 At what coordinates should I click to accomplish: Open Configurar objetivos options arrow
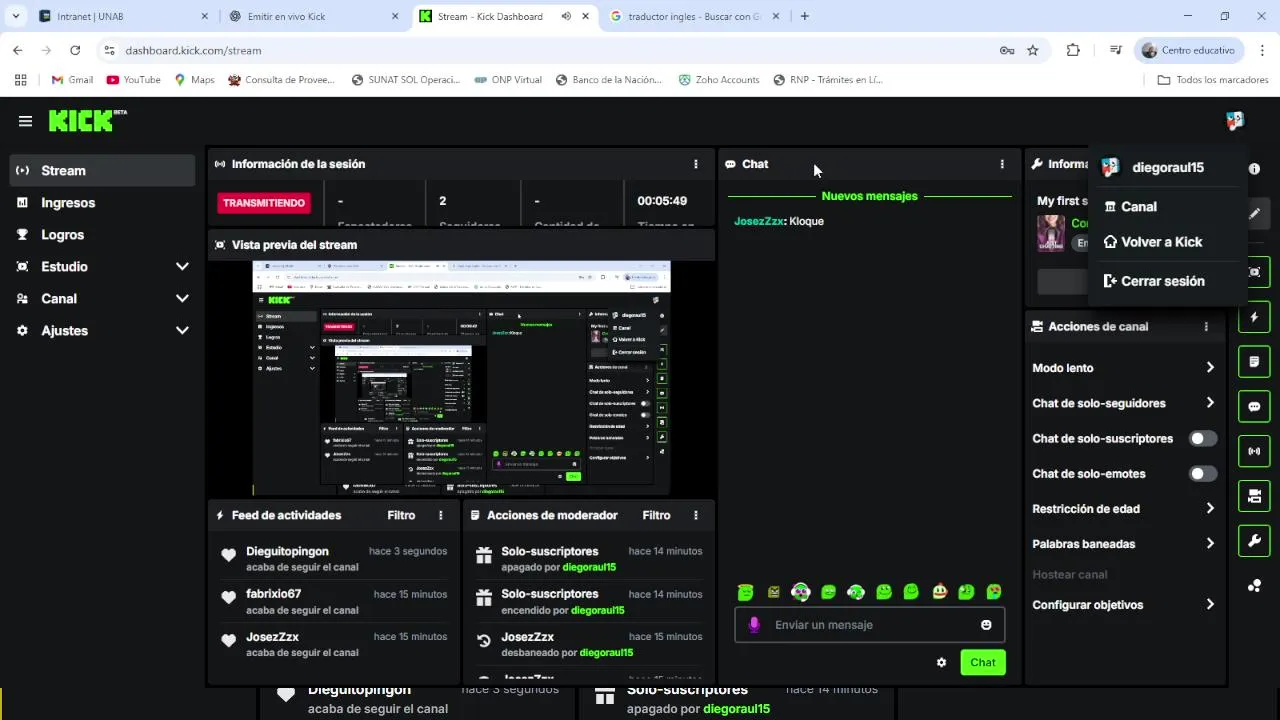pos(1210,605)
